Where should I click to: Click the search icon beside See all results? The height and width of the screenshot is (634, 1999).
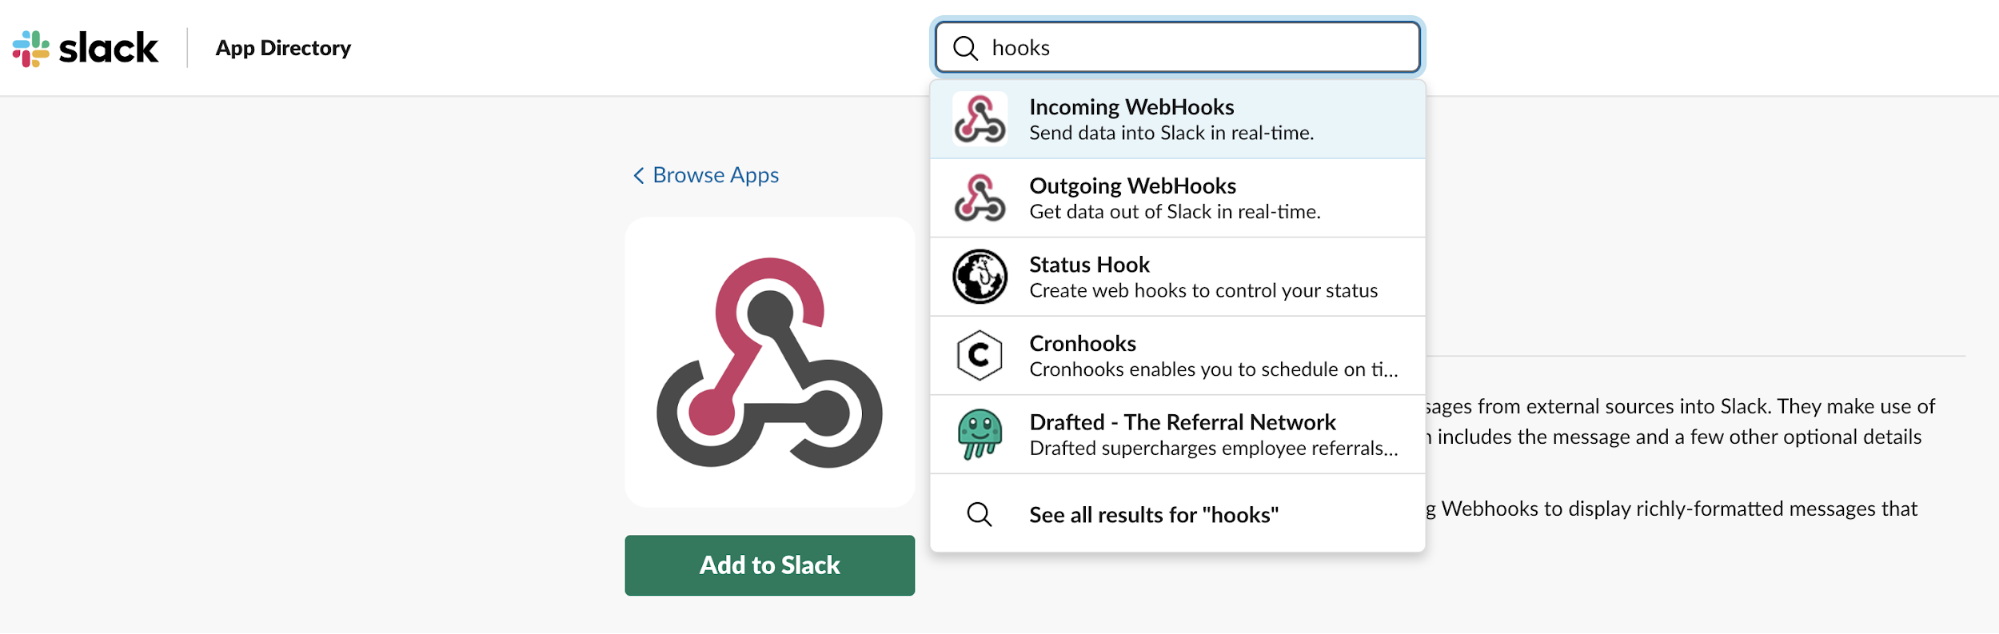[979, 513]
